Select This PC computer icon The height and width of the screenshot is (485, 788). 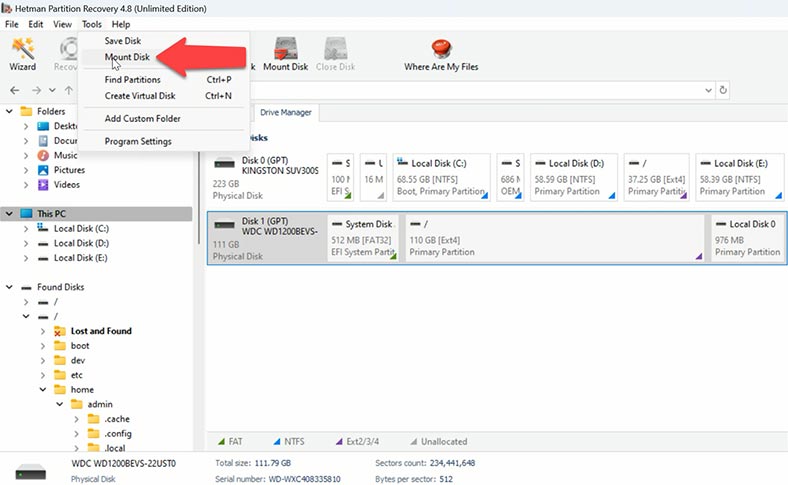26,214
